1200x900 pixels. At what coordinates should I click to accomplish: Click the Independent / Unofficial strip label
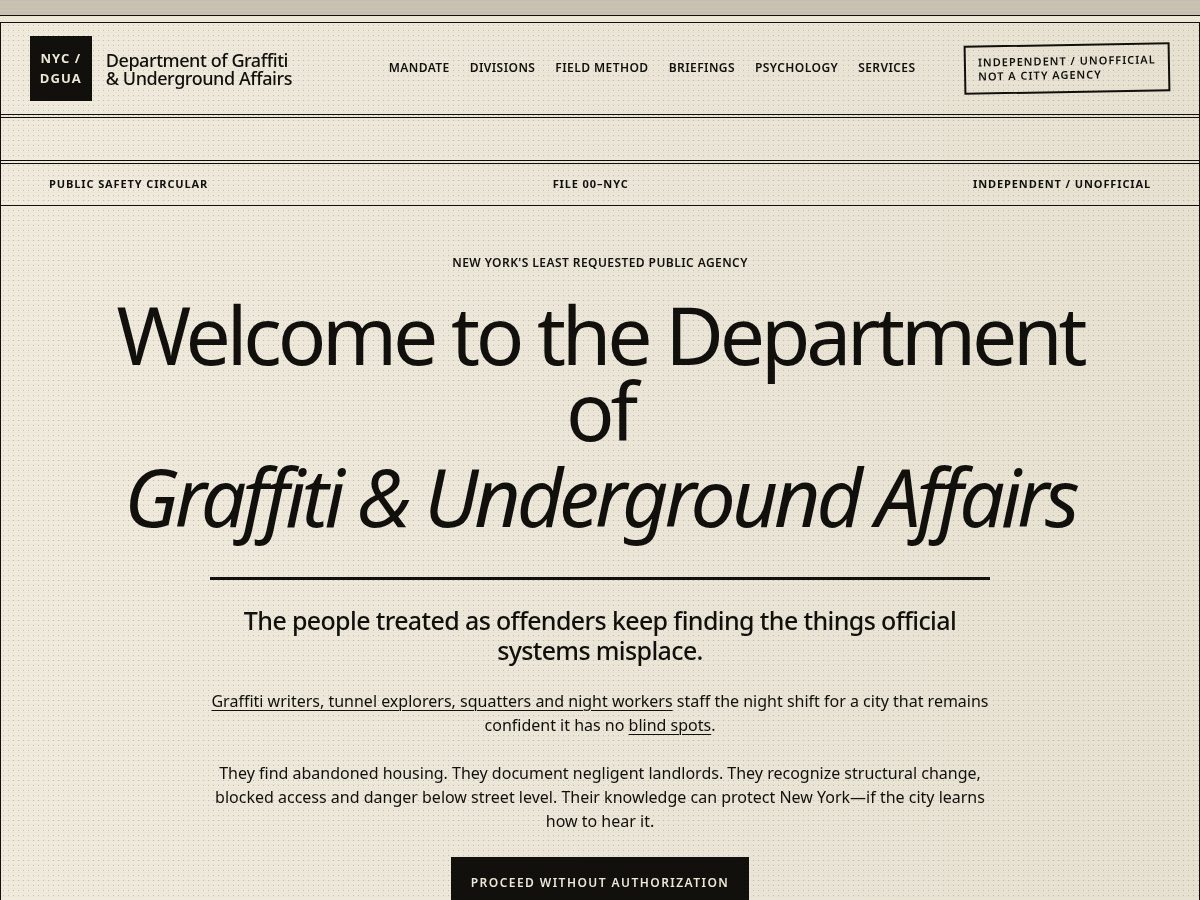tap(1061, 184)
